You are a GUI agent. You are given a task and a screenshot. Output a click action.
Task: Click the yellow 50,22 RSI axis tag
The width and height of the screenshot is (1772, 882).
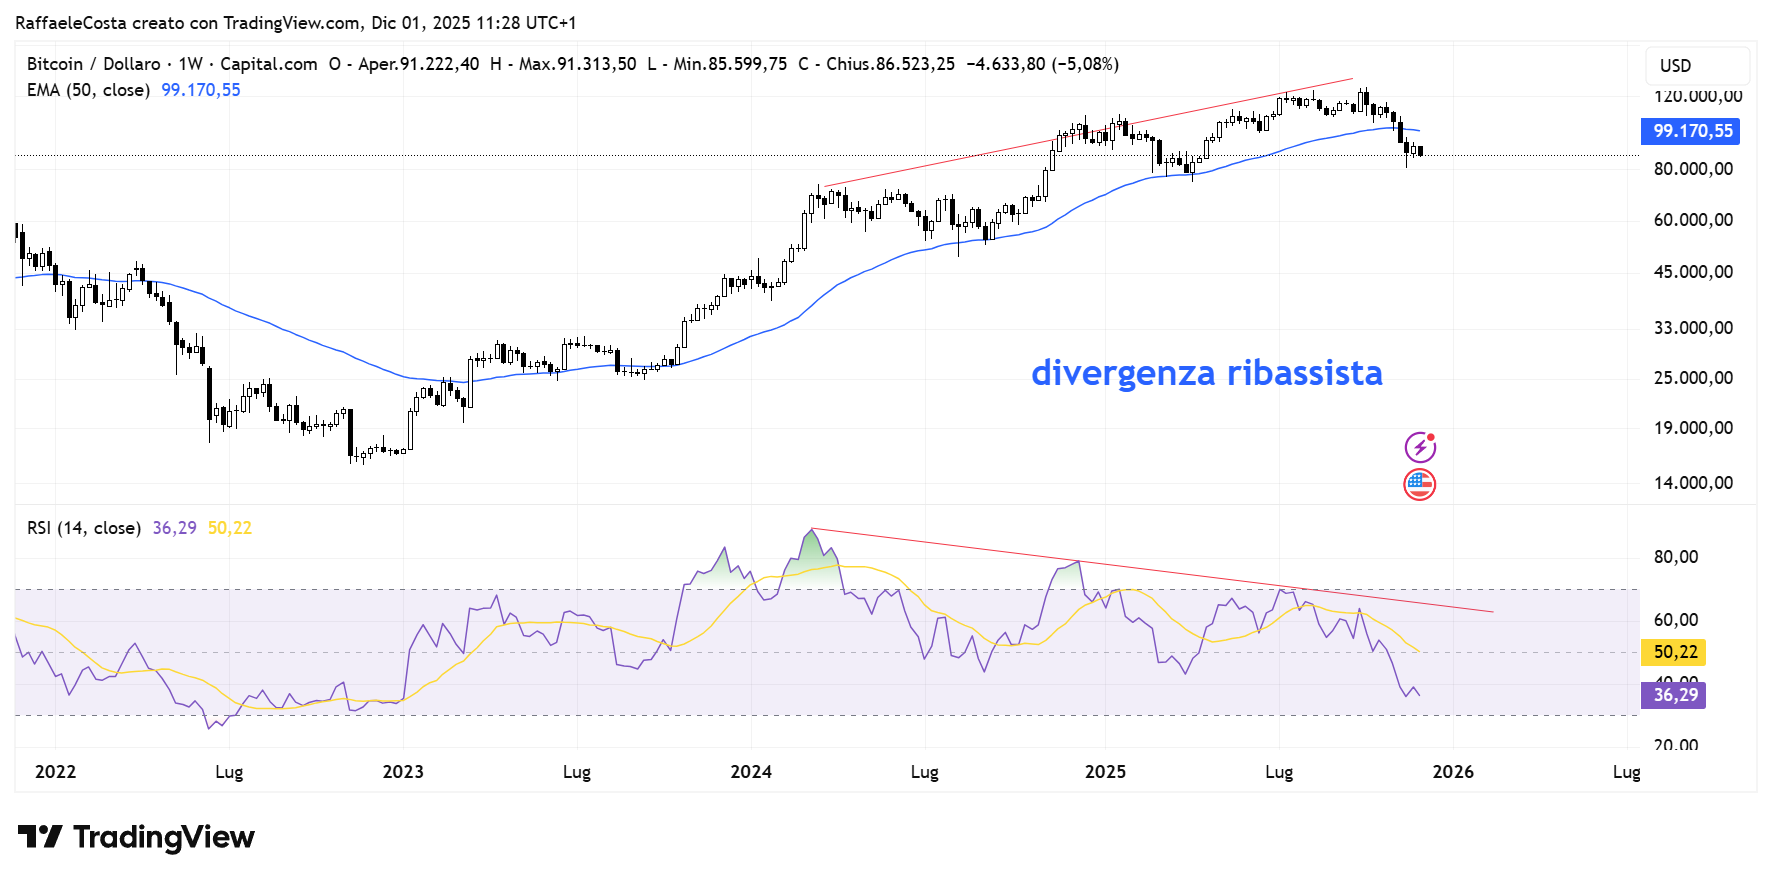click(1674, 652)
